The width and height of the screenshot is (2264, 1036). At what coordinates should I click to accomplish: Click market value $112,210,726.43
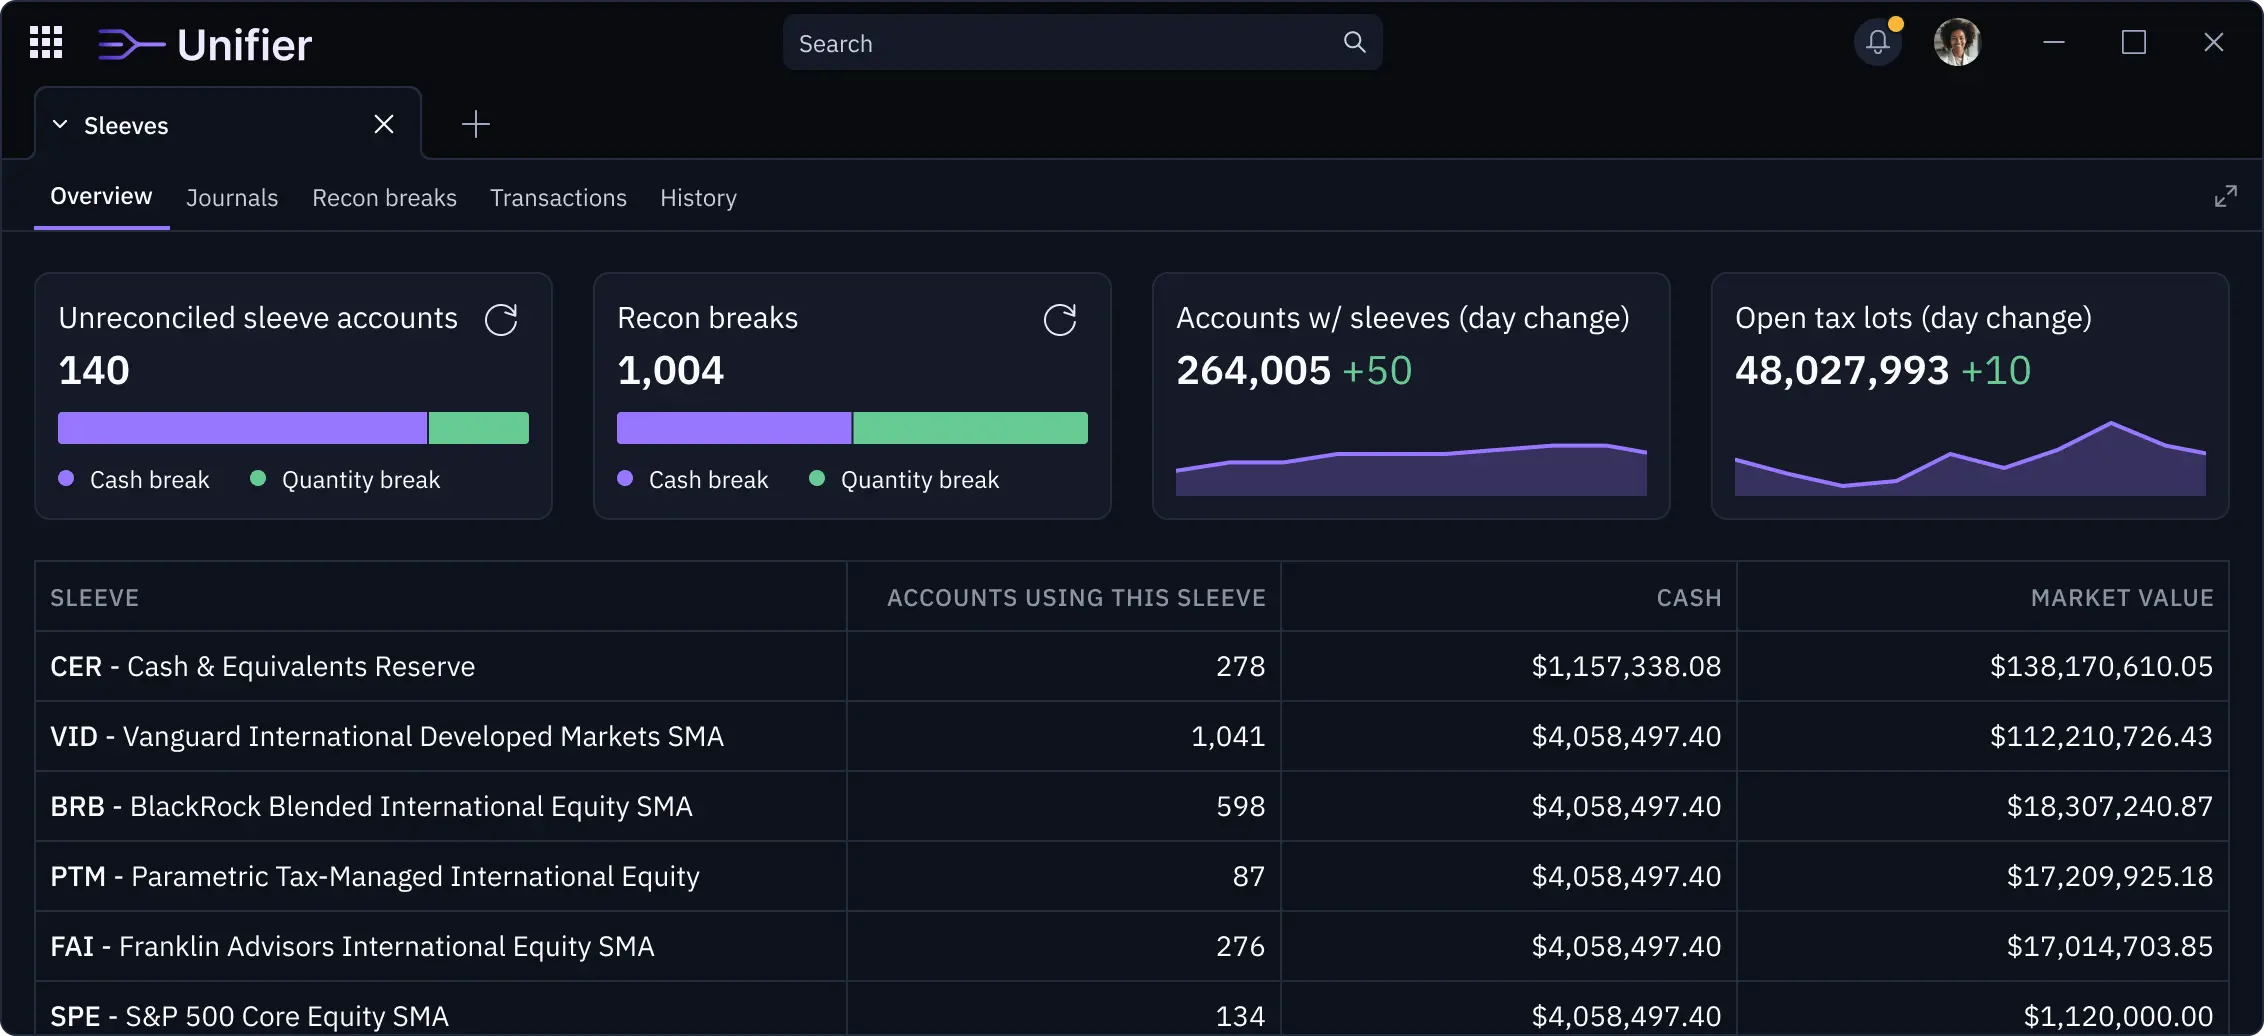coord(2101,736)
